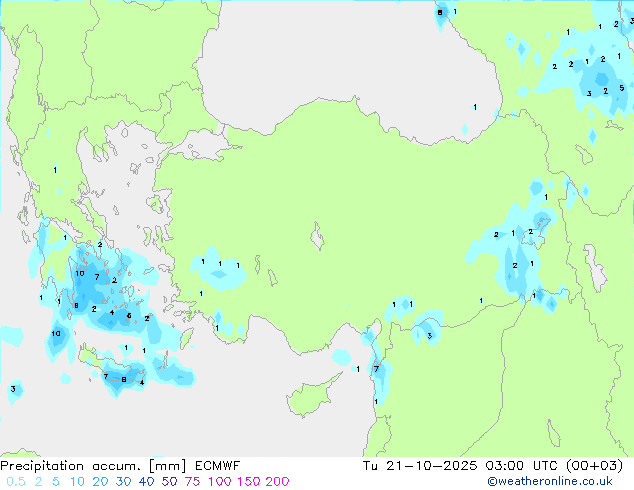Click the cyan "2" in the color legend
Screen dimensions: 634x490
tap(38, 482)
